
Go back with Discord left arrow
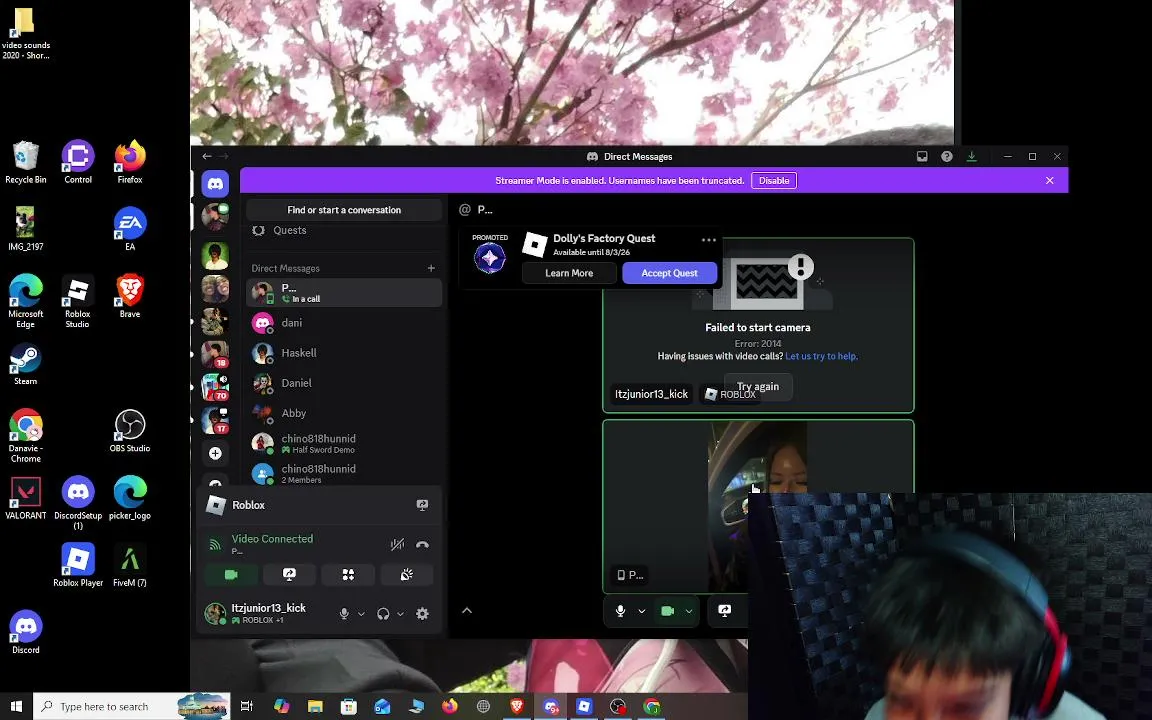pos(207,156)
